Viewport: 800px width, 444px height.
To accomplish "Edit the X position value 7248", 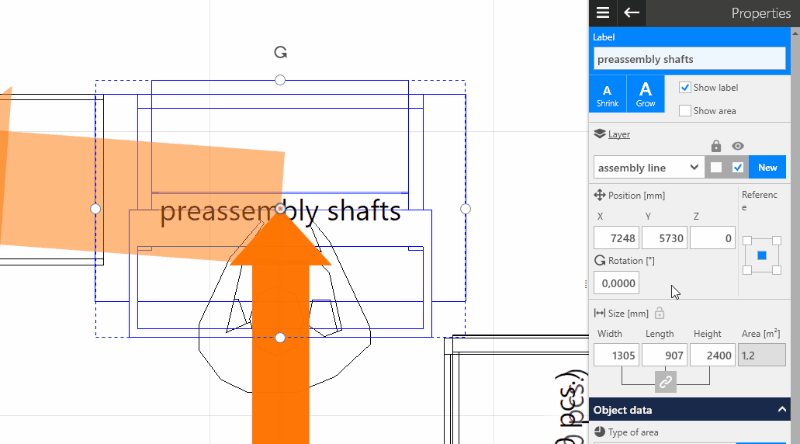I will [616, 238].
